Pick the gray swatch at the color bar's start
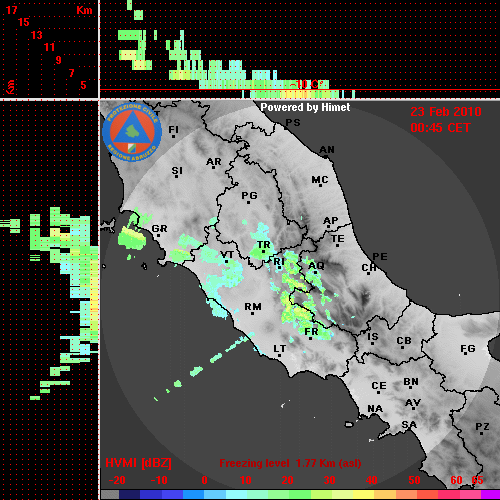The height and width of the screenshot is (500, 500). [x=110, y=495]
